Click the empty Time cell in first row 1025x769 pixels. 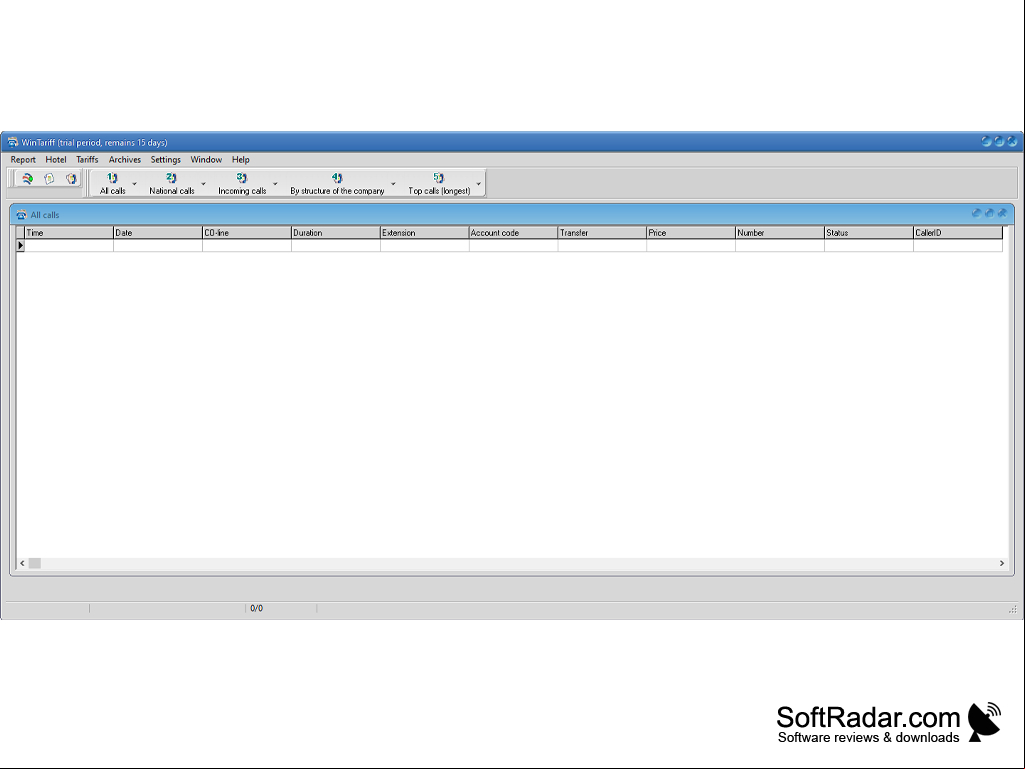tap(69, 245)
